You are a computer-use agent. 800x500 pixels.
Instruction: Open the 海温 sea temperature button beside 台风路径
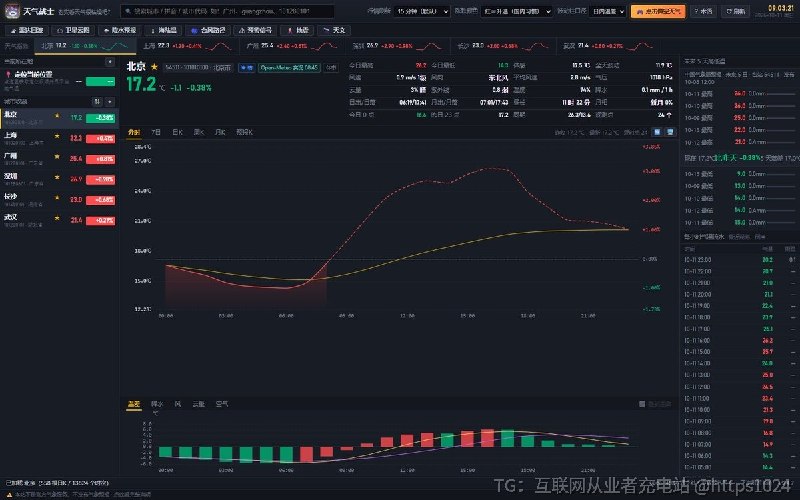coord(163,31)
